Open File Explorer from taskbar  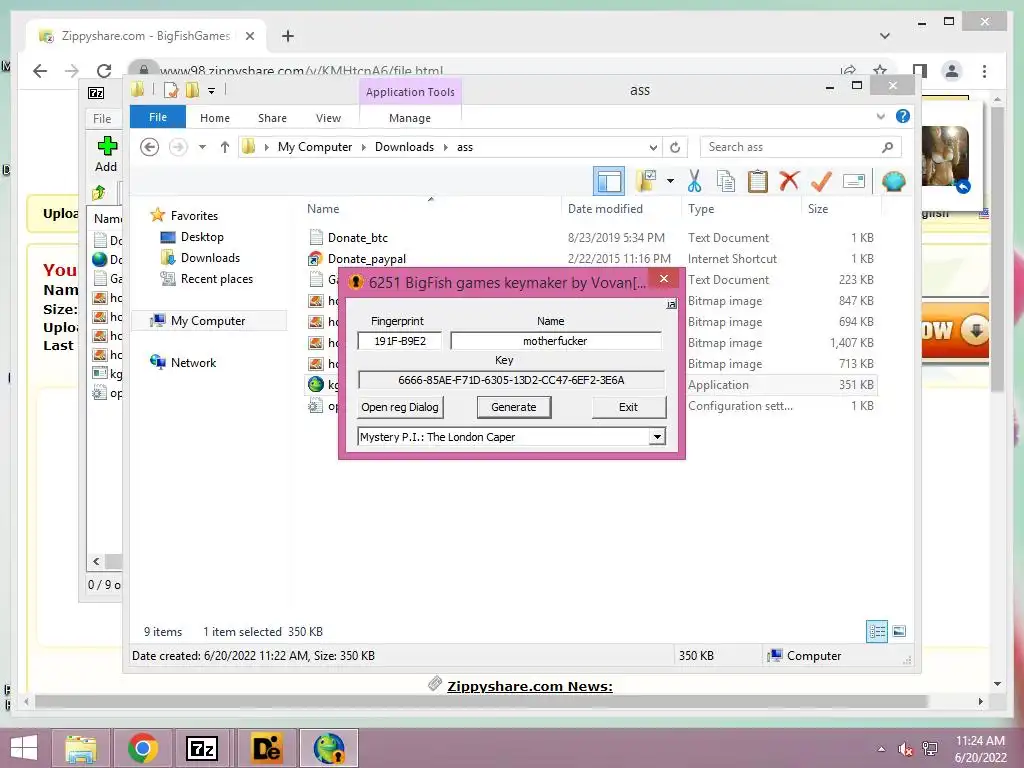(x=81, y=748)
